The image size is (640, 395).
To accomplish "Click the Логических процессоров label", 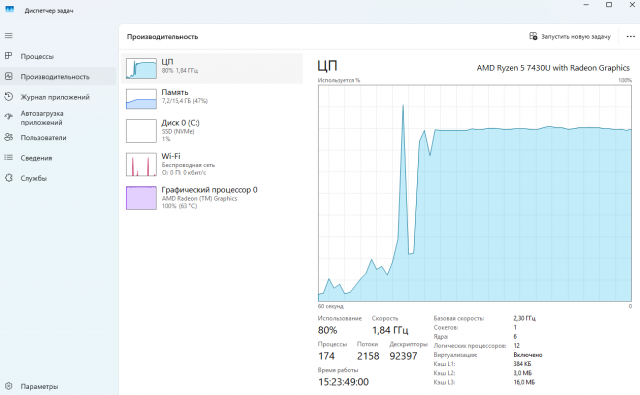I will coord(470,346).
